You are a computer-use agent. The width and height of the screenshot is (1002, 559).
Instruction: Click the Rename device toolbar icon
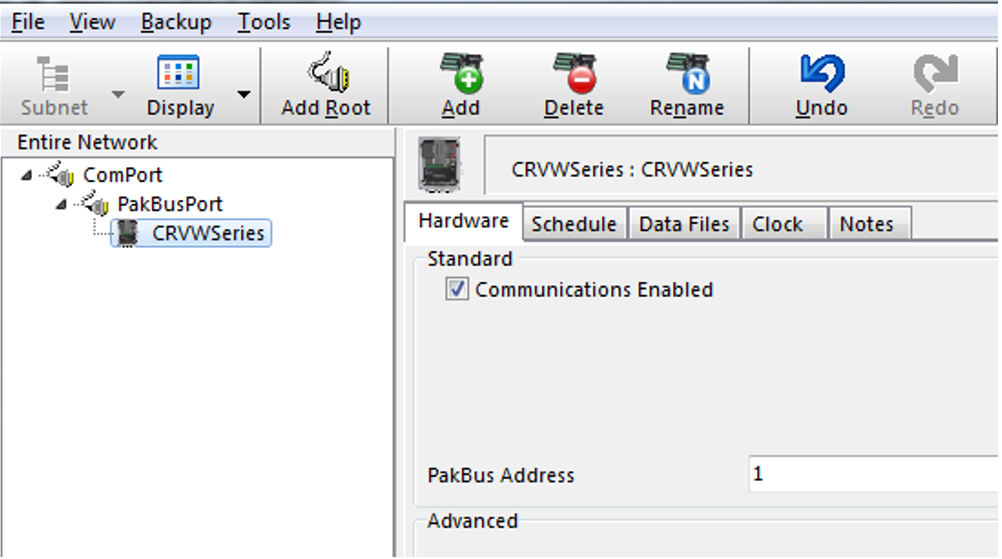[687, 74]
